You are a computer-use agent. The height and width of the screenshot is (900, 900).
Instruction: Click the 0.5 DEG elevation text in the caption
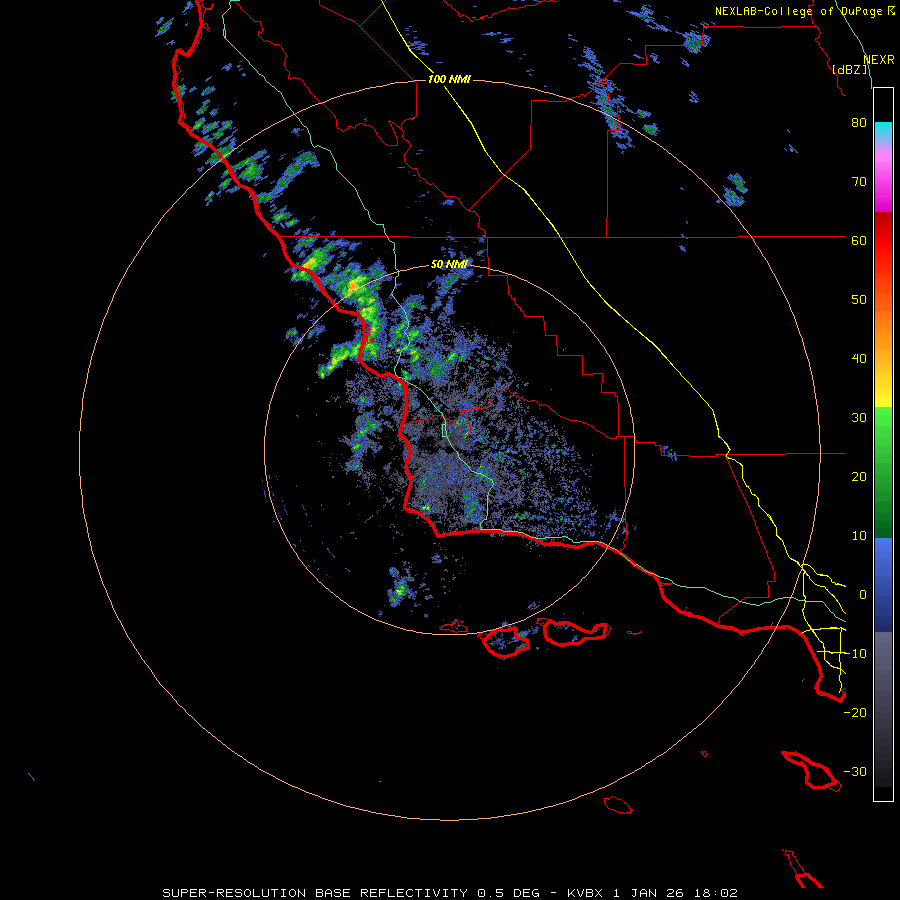(x=509, y=893)
